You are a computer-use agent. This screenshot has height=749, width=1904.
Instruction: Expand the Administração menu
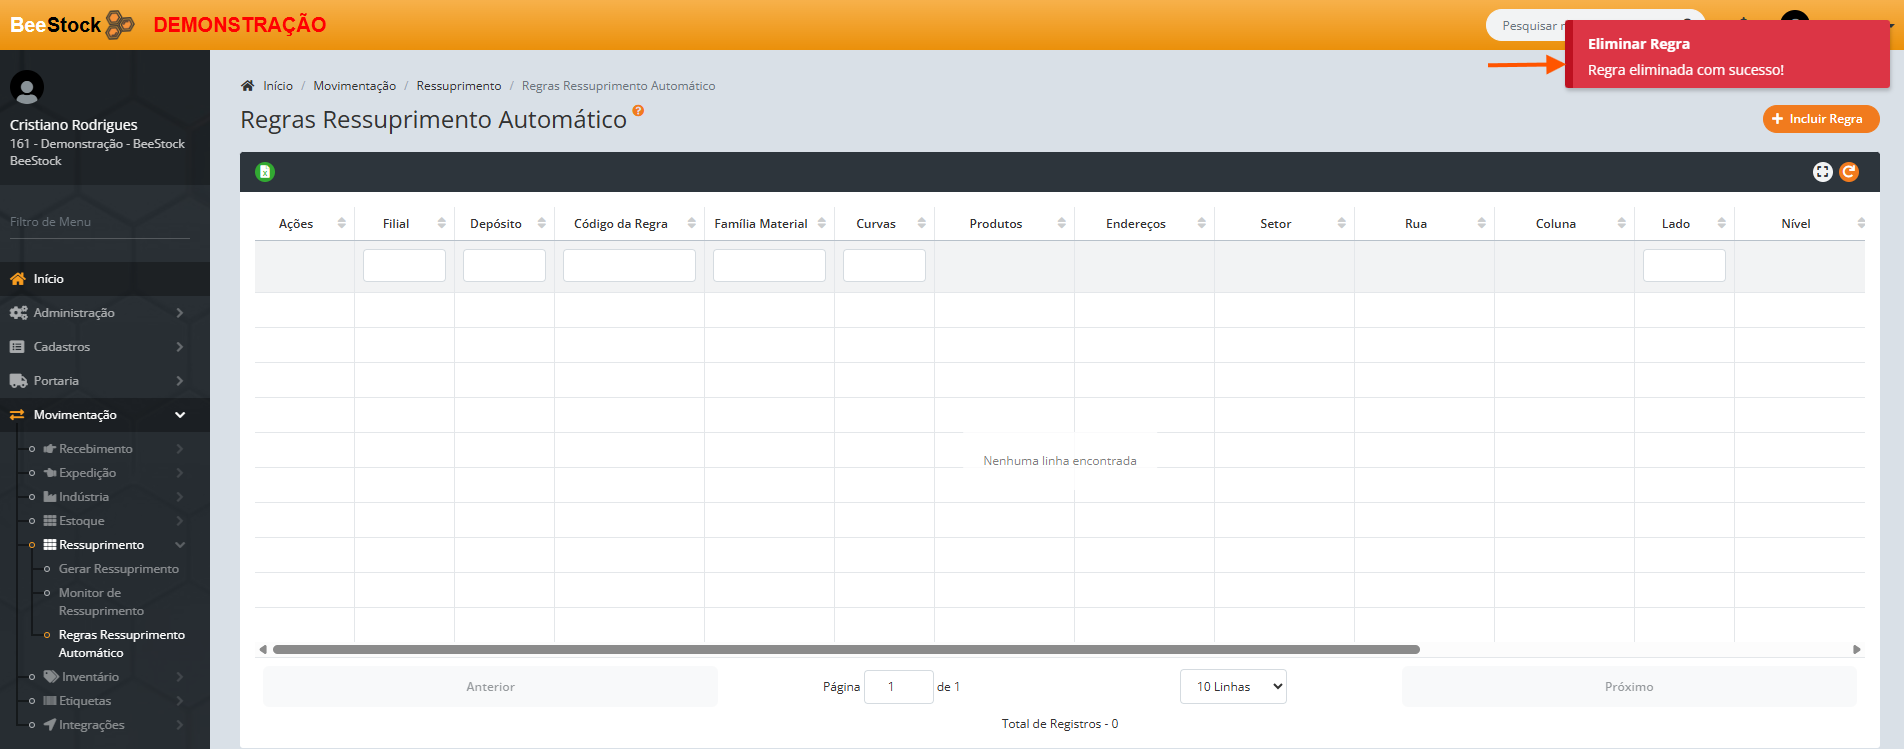tap(96, 313)
